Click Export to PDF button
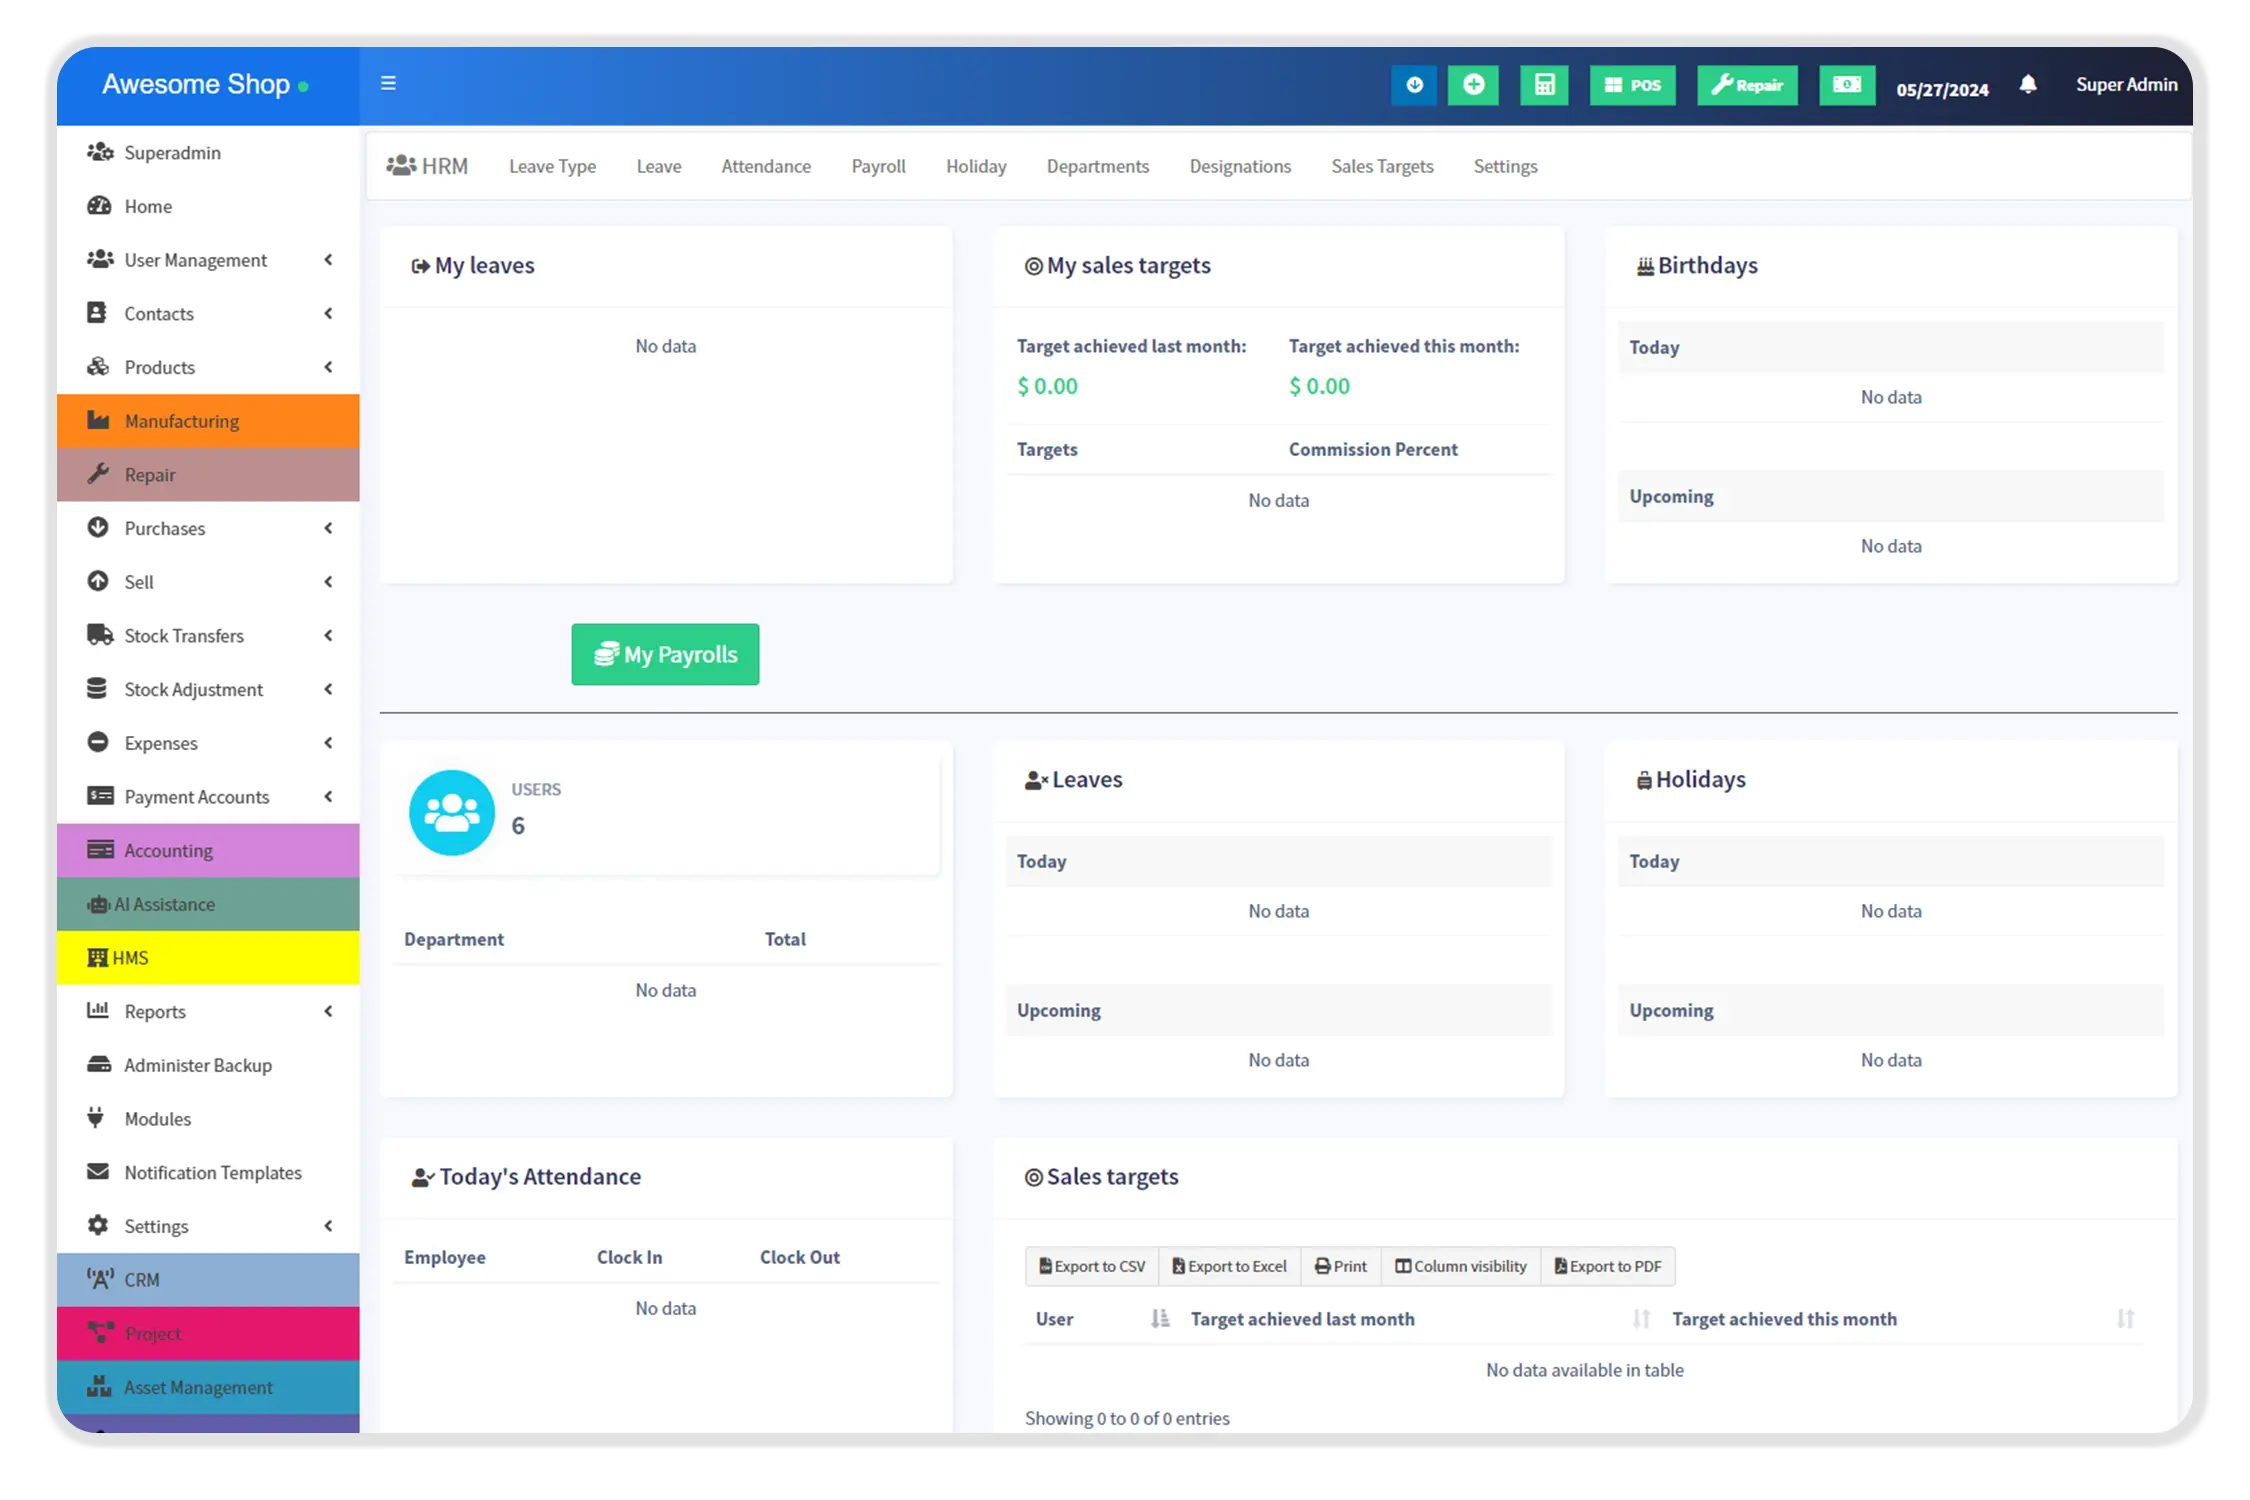The width and height of the screenshot is (2250, 1500). tap(1608, 1266)
